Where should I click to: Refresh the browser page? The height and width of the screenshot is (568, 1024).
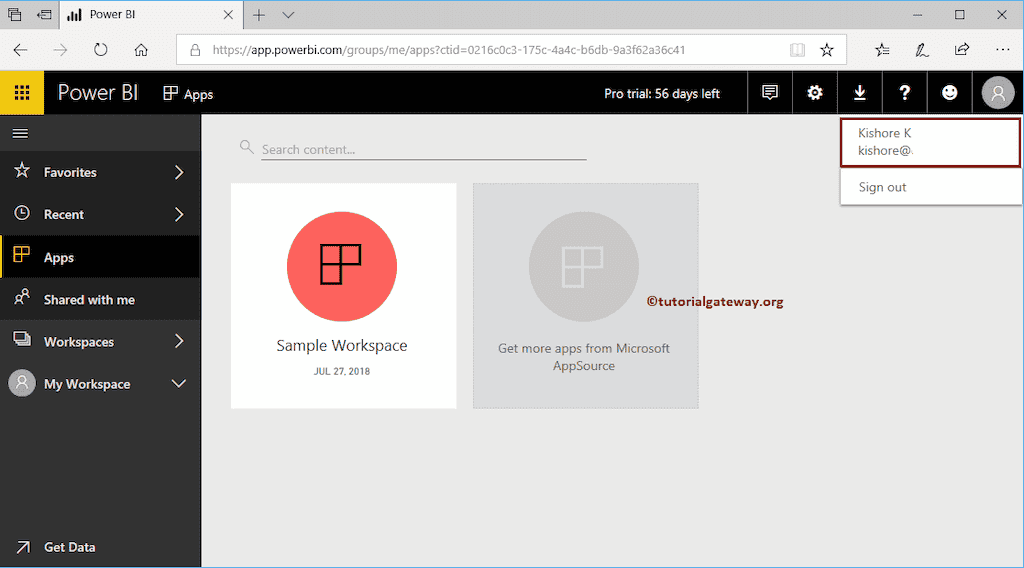click(100, 50)
